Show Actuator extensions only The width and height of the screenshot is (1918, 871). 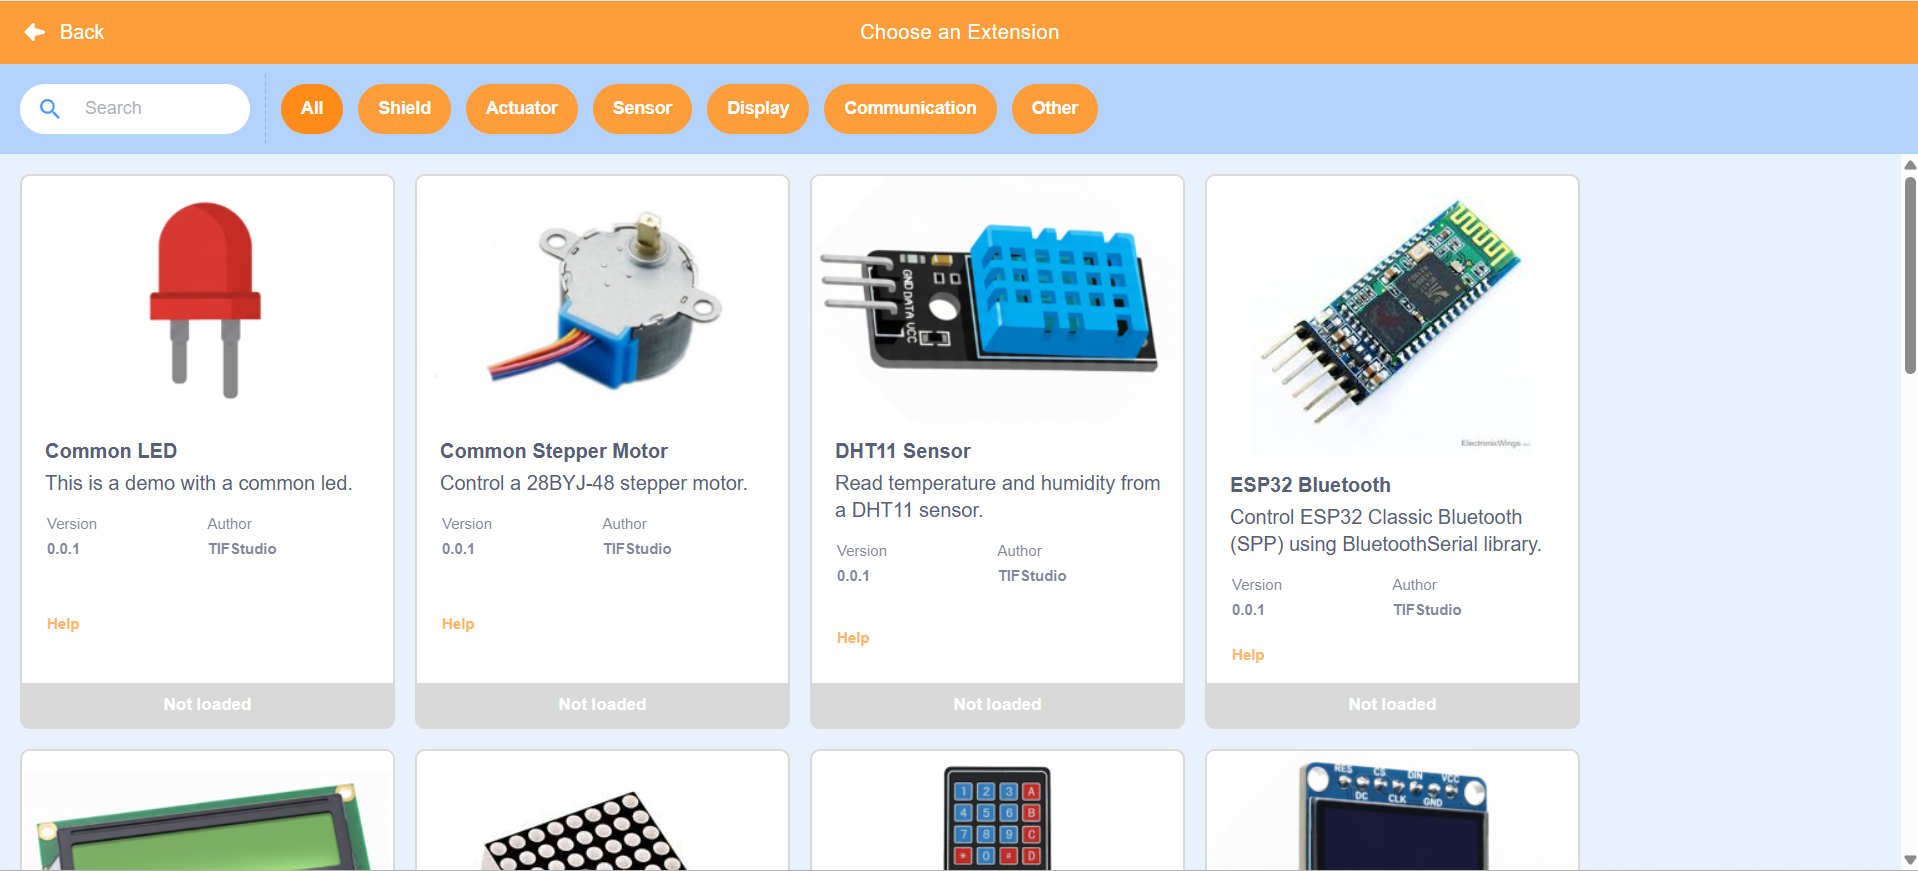[522, 108]
